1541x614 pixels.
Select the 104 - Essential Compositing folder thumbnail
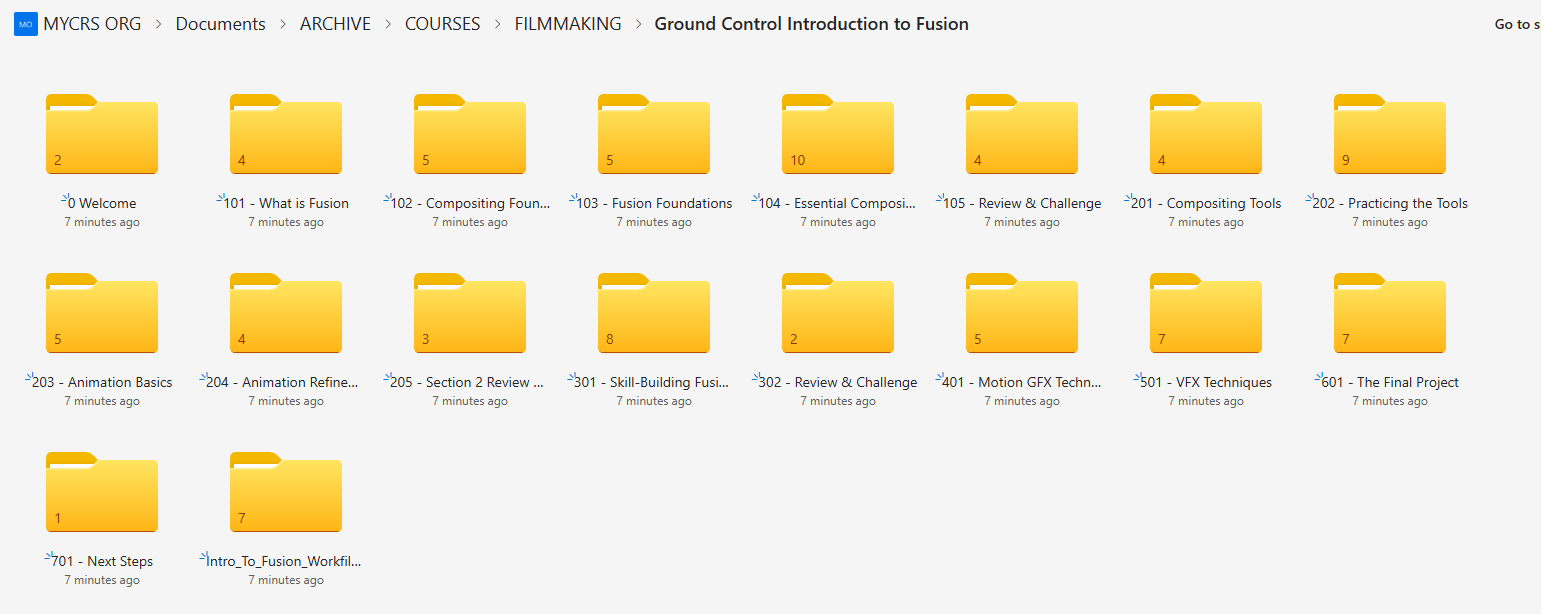tap(838, 135)
